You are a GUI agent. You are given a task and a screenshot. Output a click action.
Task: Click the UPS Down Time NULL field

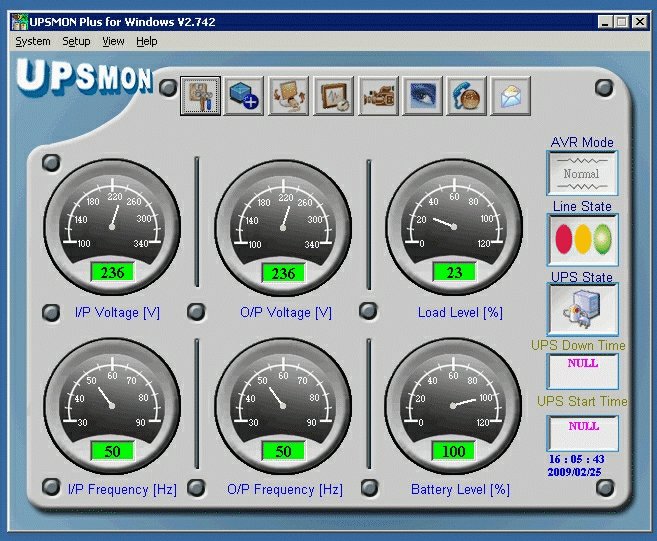coord(582,371)
